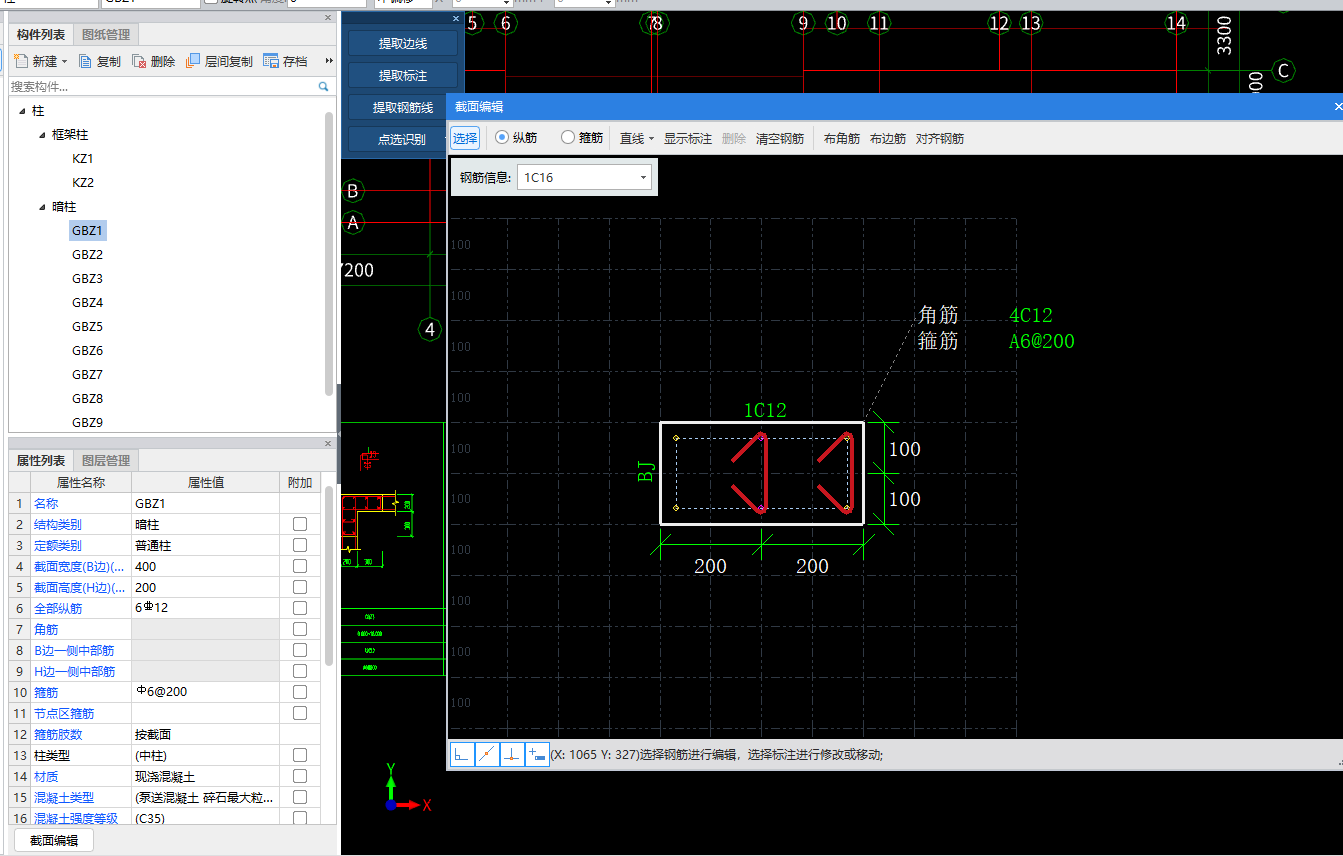The image size is (1343, 856).
Task: Select GBZ2 in the component tree
Action: [87, 255]
